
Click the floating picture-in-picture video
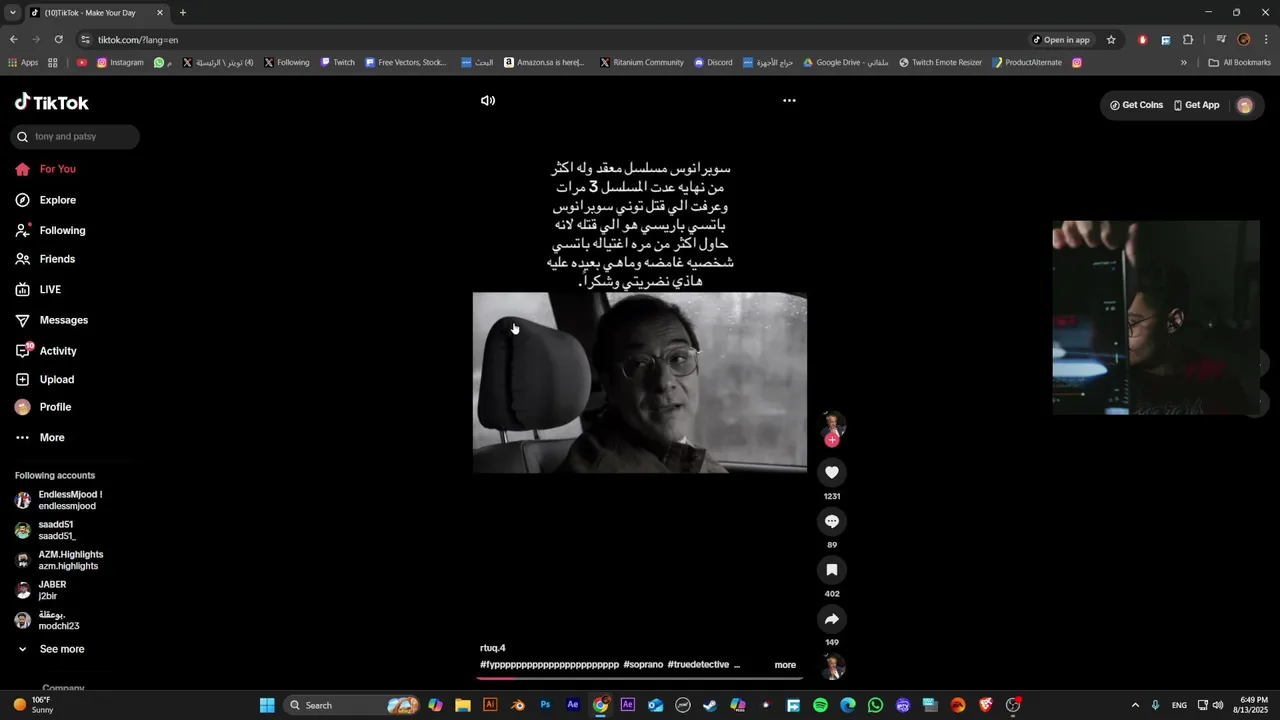coord(1156,318)
